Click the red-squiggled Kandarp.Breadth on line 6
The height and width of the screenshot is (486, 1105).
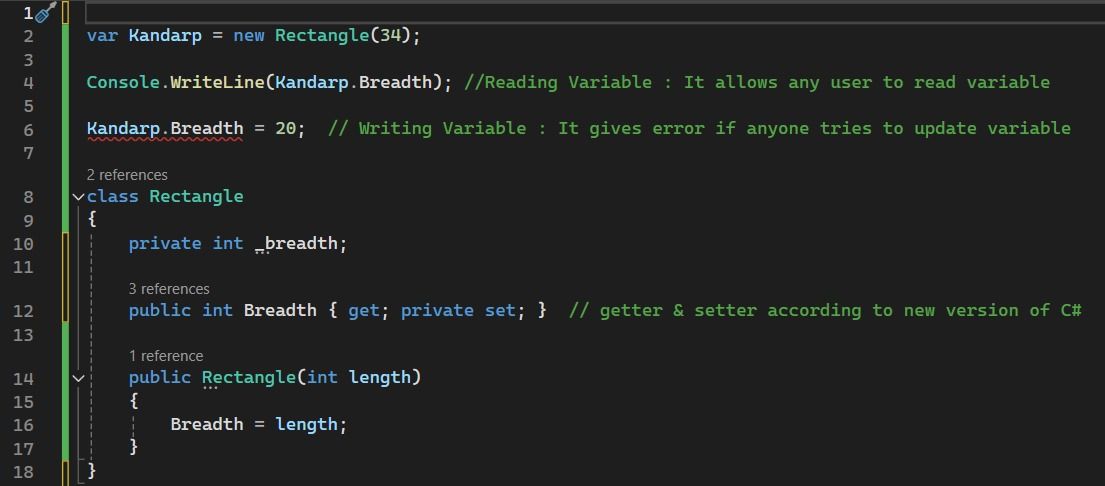[165, 129]
